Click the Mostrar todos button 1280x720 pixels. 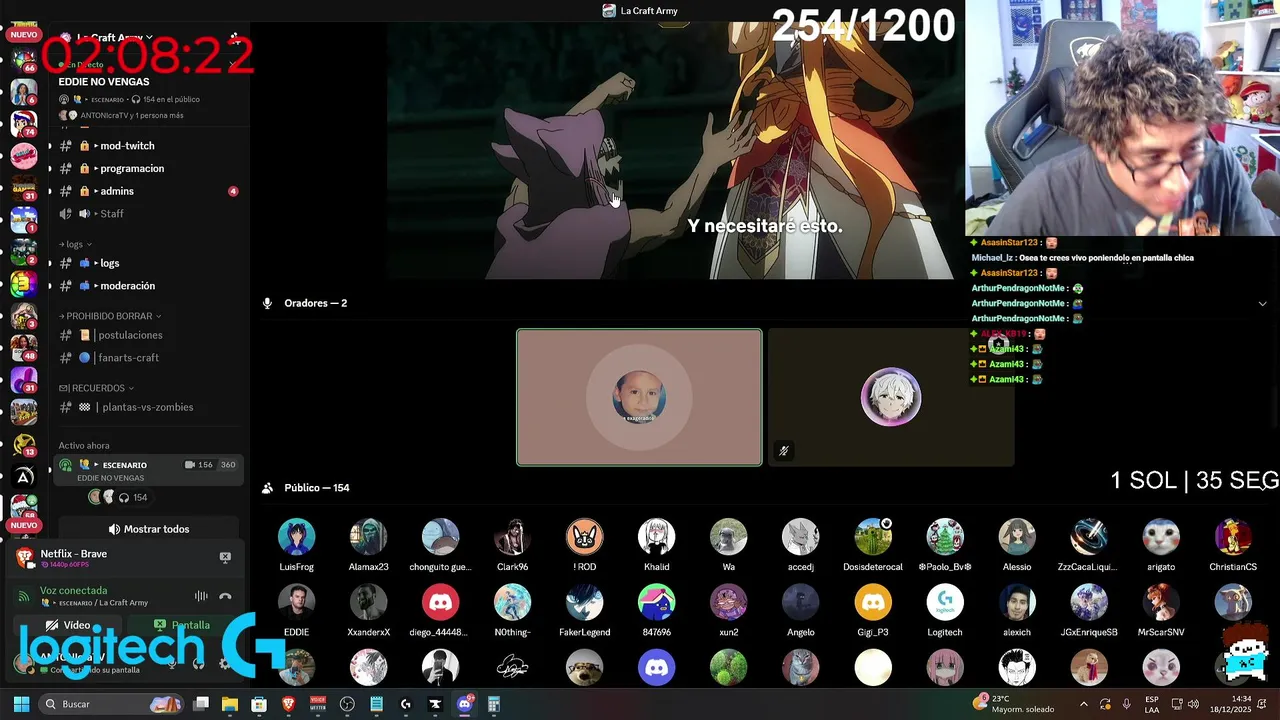pyautogui.click(x=148, y=529)
